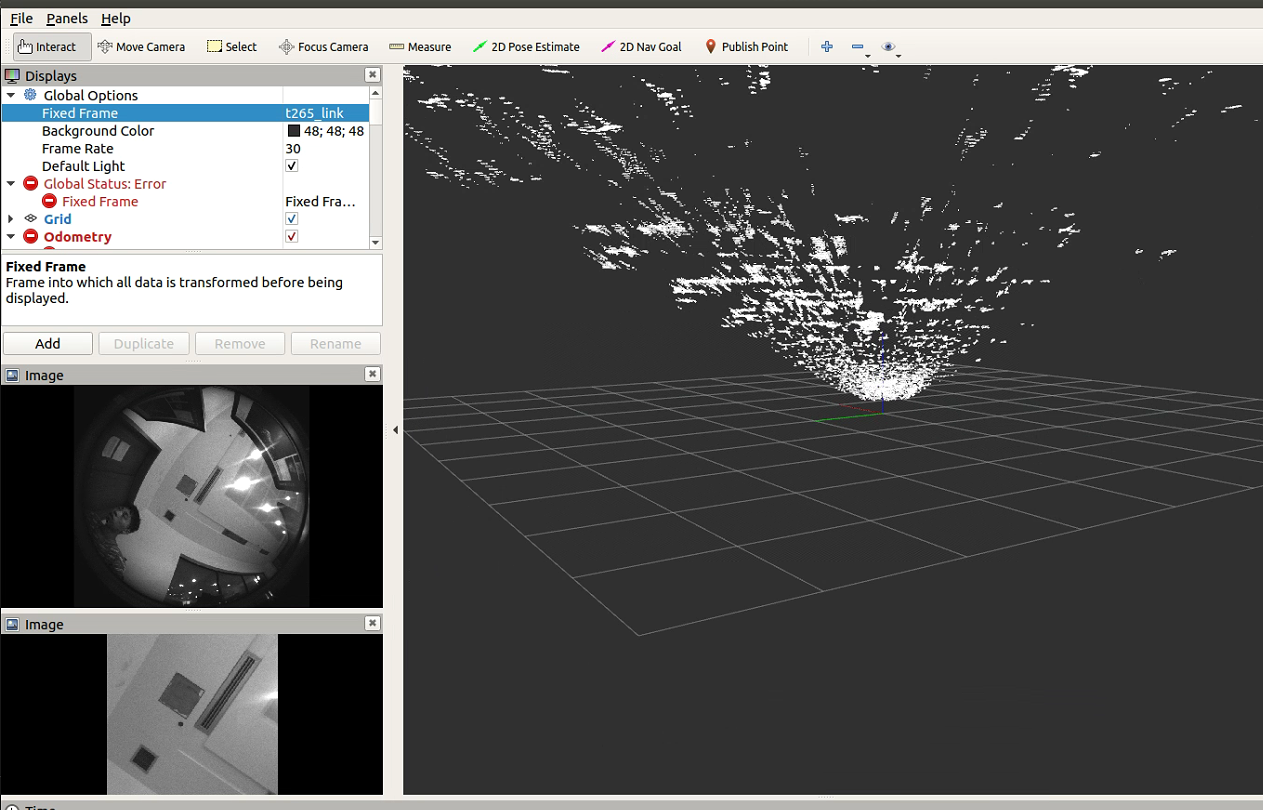Uncheck the Grid display checkbox

coord(292,219)
